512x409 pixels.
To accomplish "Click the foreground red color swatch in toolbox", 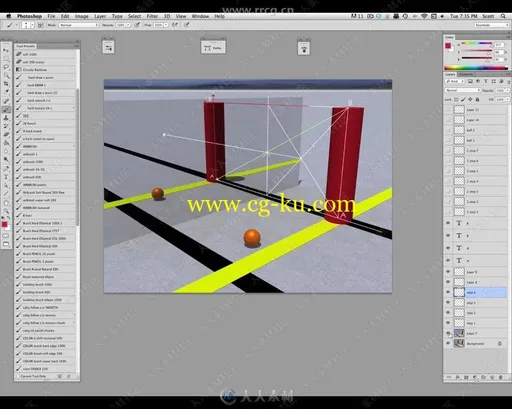I will 4,225.
